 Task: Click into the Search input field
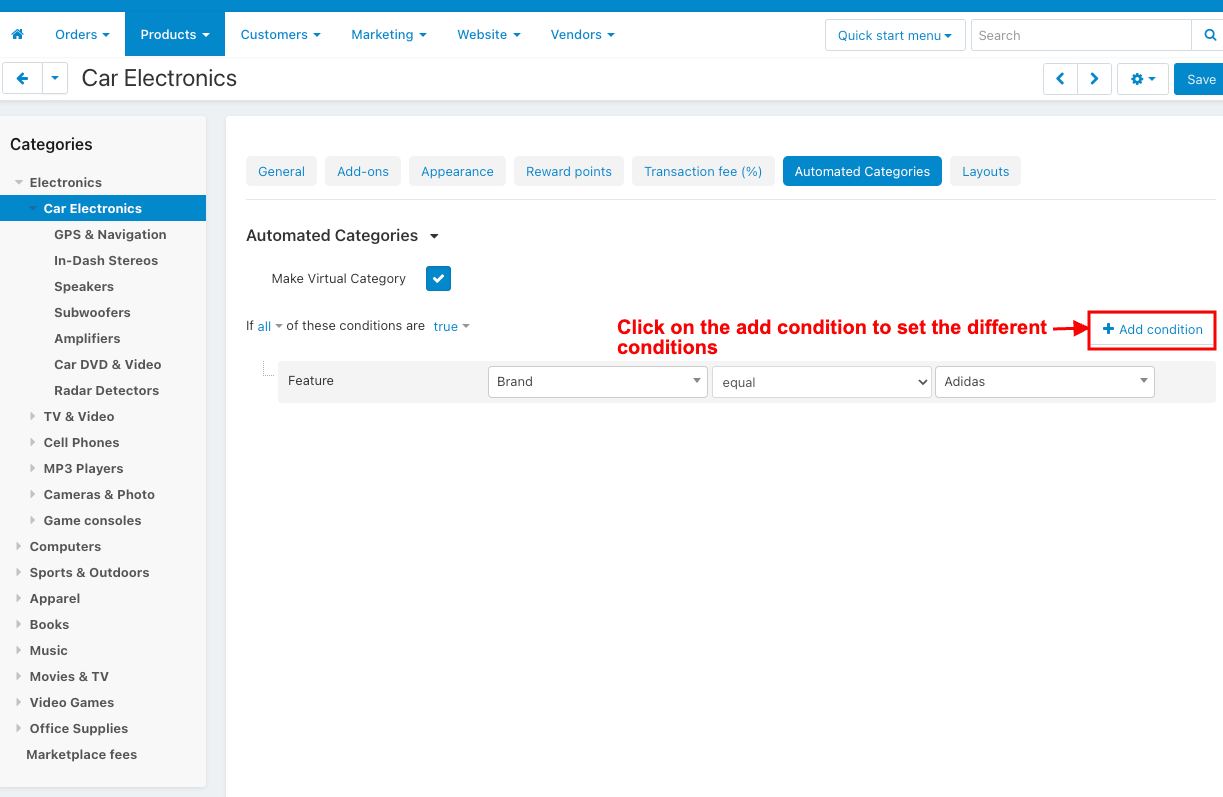coord(1082,35)
